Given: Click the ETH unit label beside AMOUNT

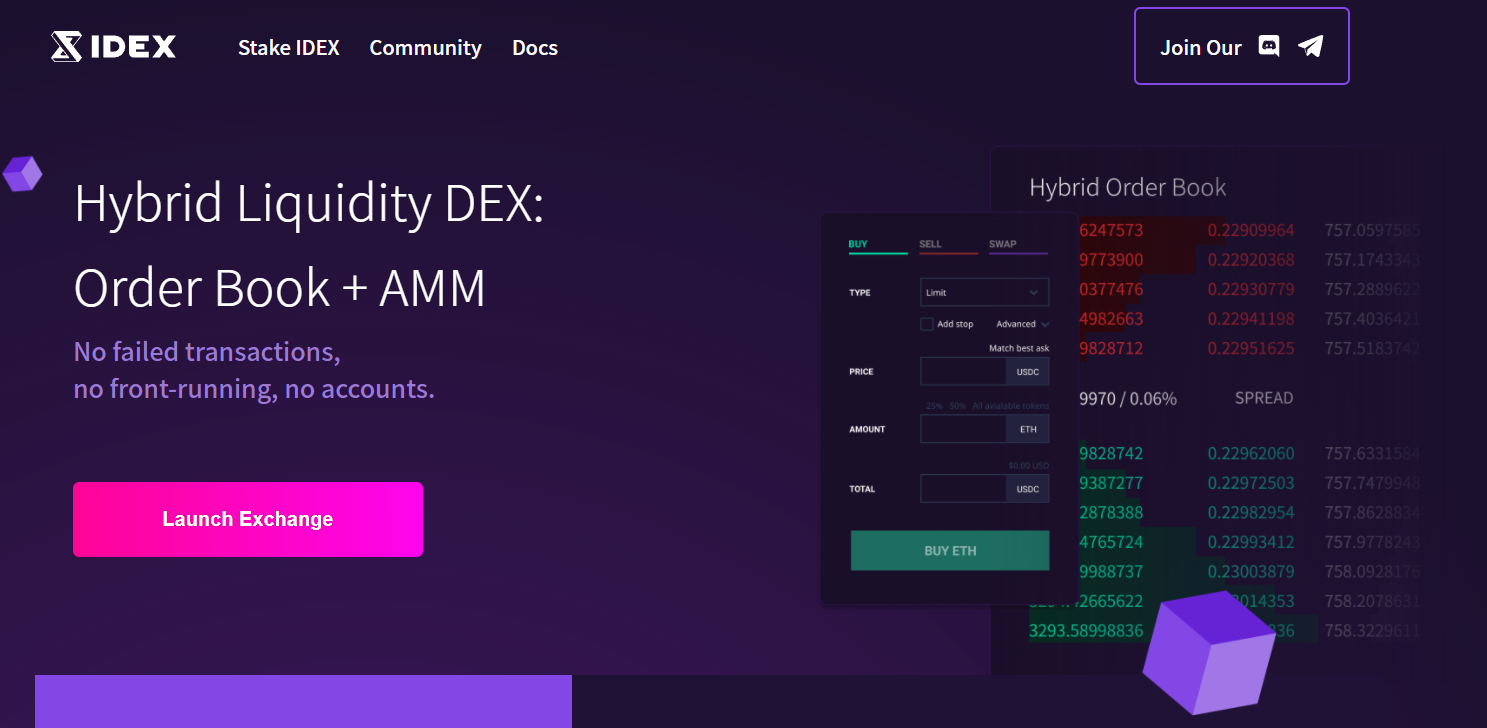Looking at the screenshot, I should point(1028,429).
